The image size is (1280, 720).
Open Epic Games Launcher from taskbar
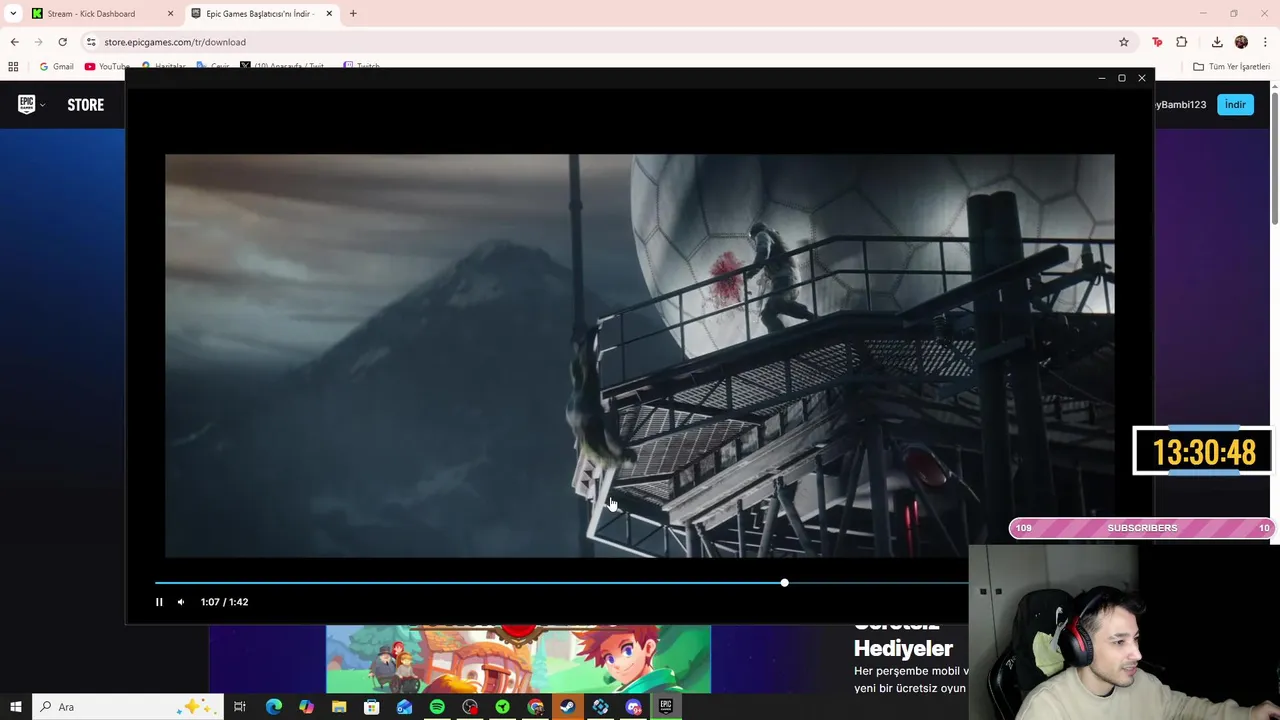click(666, 707)
